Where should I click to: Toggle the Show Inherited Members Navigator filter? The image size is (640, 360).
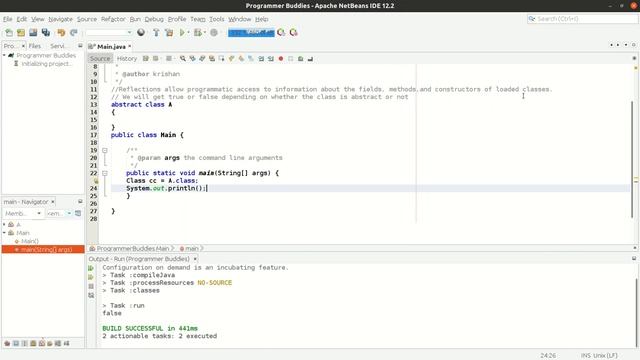pos(7,343)
